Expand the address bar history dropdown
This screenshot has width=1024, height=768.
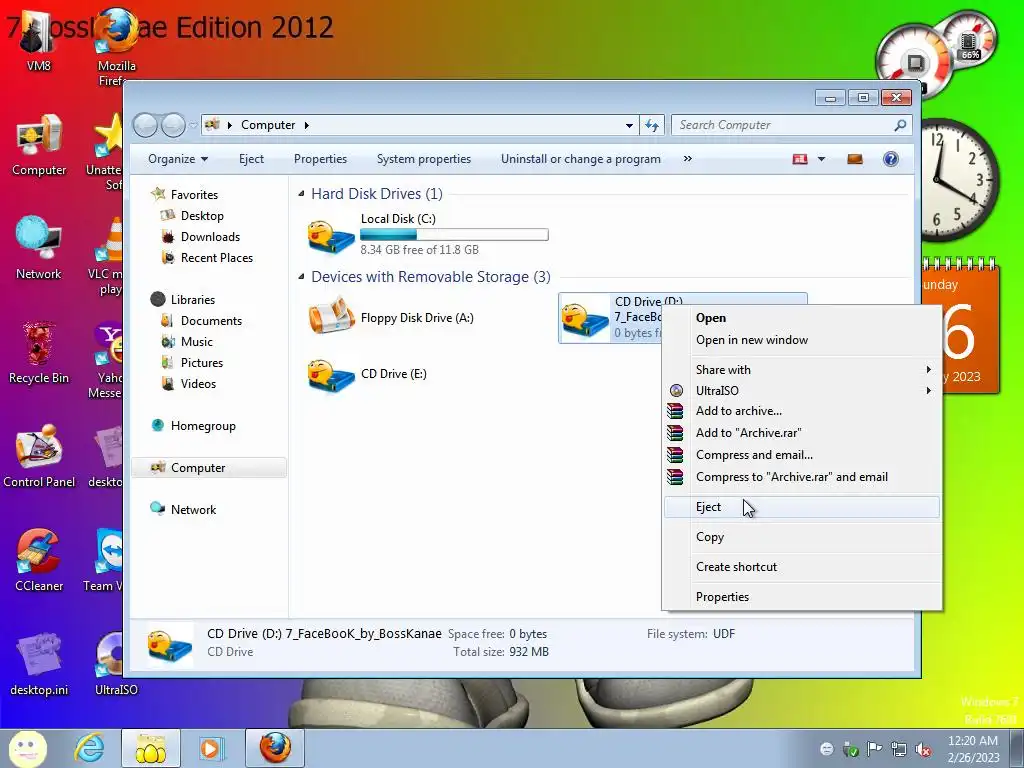pos(629,125)
